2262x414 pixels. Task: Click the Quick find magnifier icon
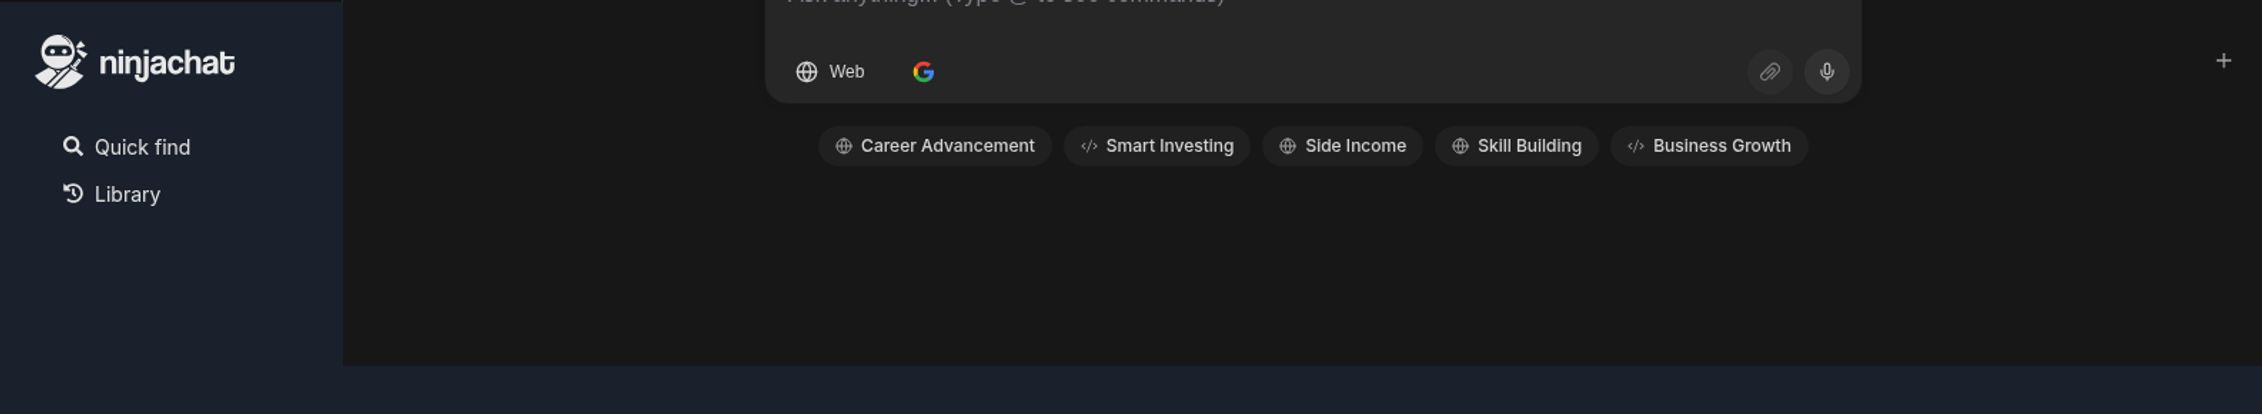point(72,147)
